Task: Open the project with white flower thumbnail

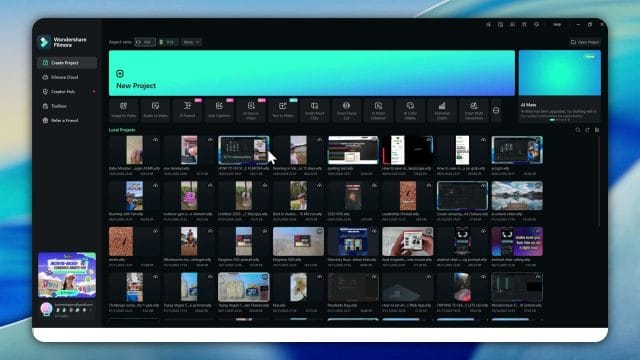Action: pyautogui.click(x=298, y=287)
